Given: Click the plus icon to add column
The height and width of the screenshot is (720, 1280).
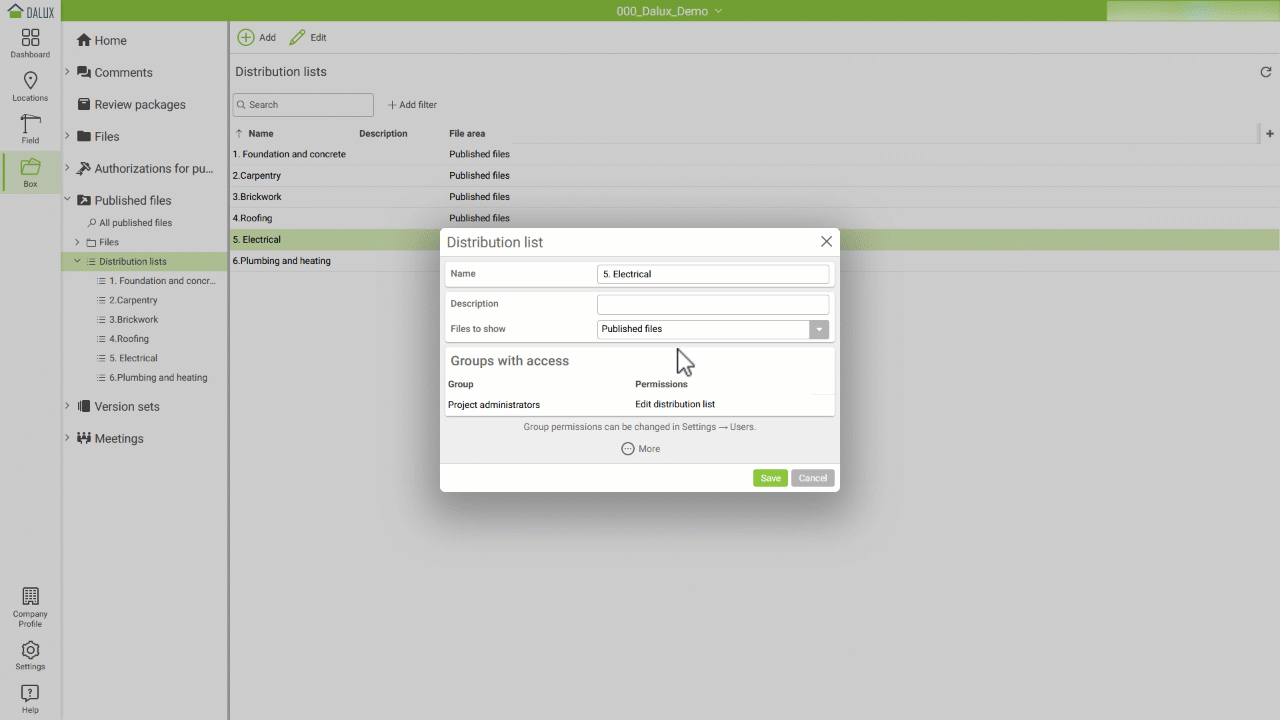Looking at the screenshot, I should click(x=1270, y=133).
